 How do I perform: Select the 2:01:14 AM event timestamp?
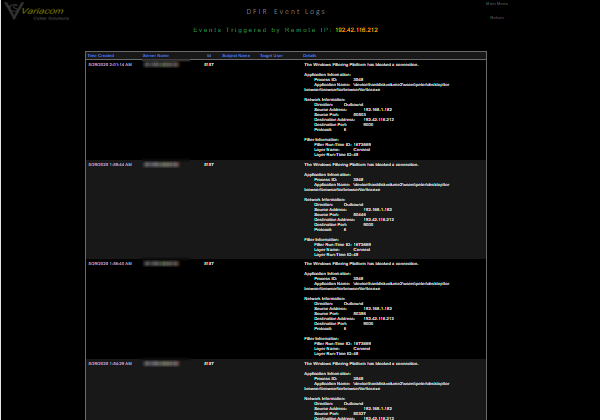pyautogui.click(x=110, y=64)
